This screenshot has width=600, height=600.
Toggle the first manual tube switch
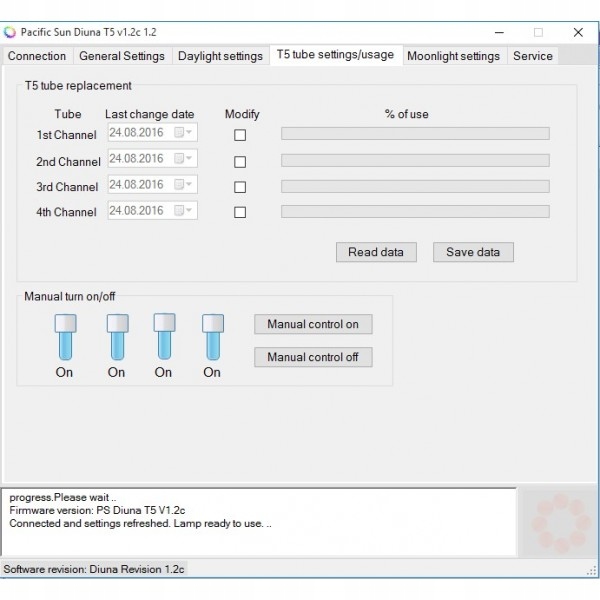point(65,337)
